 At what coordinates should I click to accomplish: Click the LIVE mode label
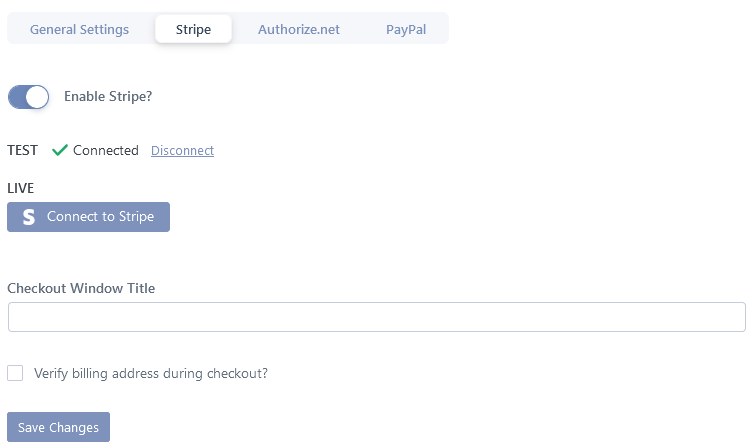click(x=20, y=188)
